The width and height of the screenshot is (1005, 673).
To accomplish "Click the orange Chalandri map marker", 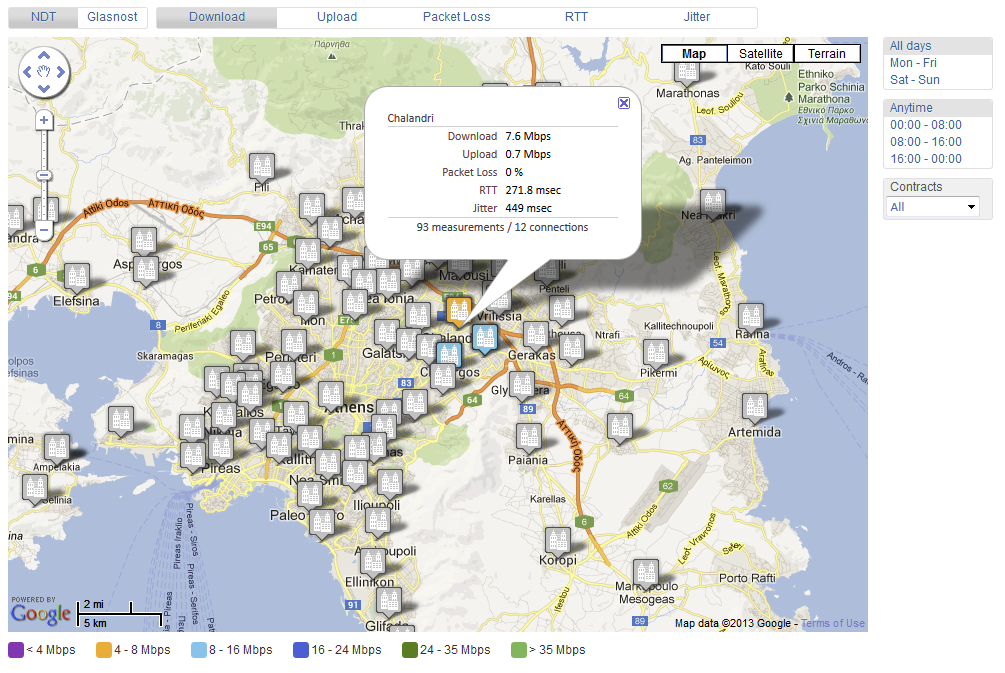I will (459, 311).
